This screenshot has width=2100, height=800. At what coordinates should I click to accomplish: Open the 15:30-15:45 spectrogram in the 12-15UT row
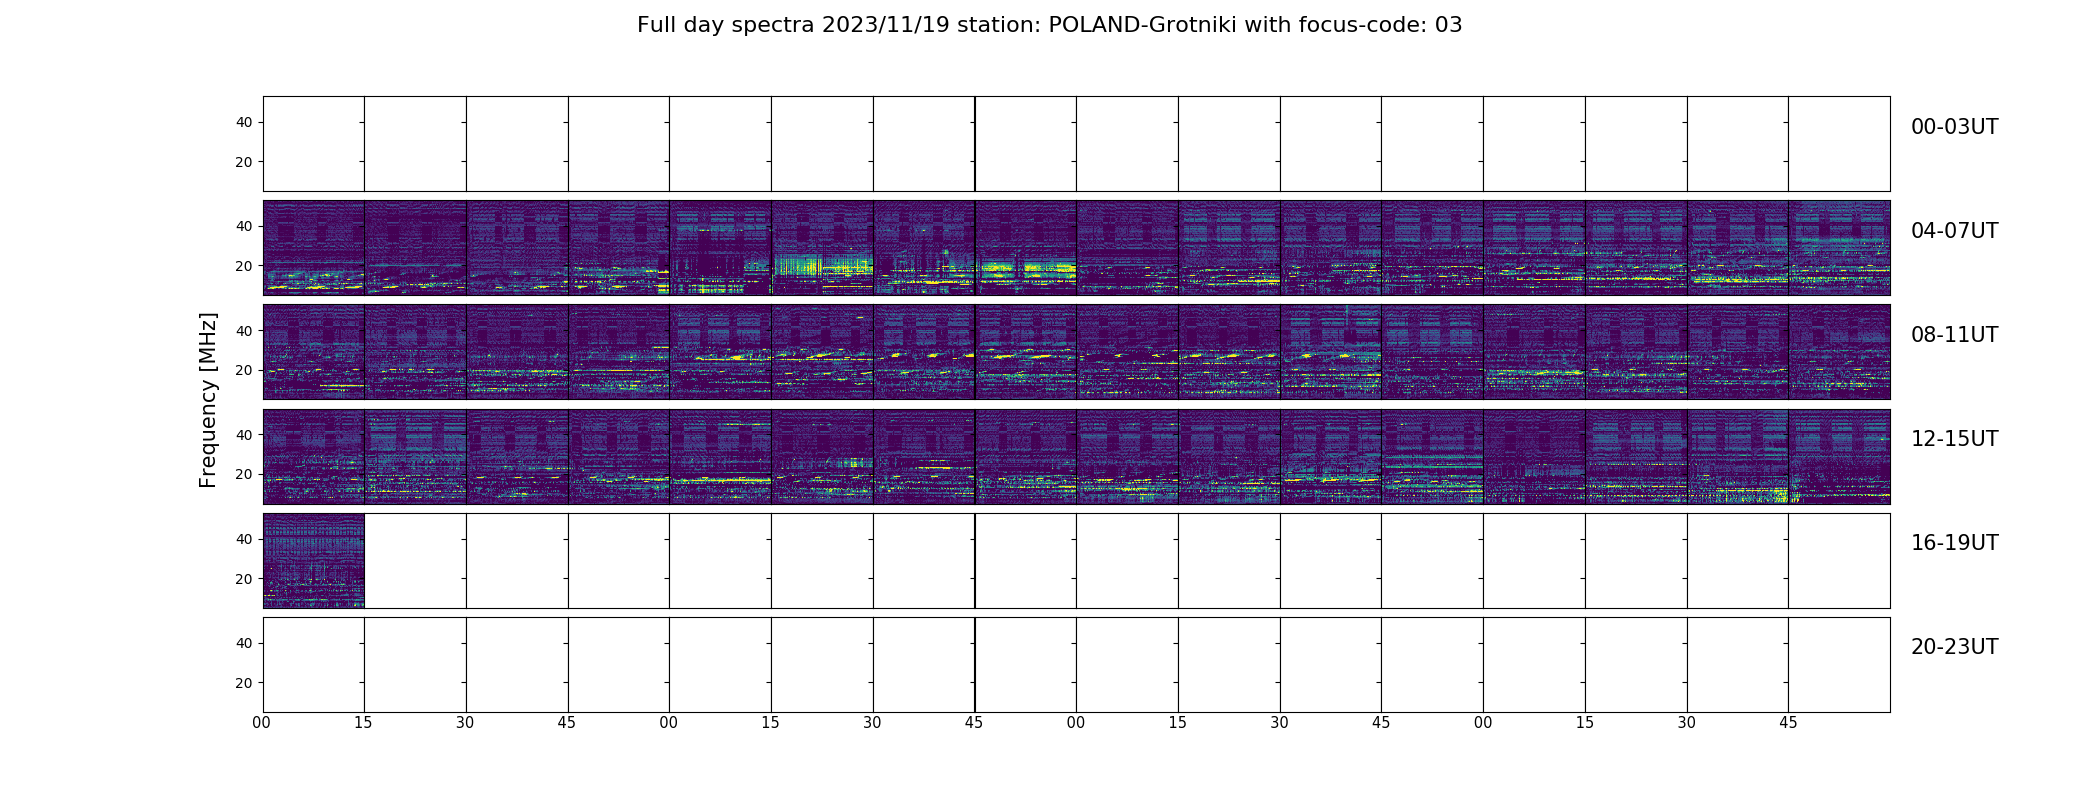(1738, 456)
